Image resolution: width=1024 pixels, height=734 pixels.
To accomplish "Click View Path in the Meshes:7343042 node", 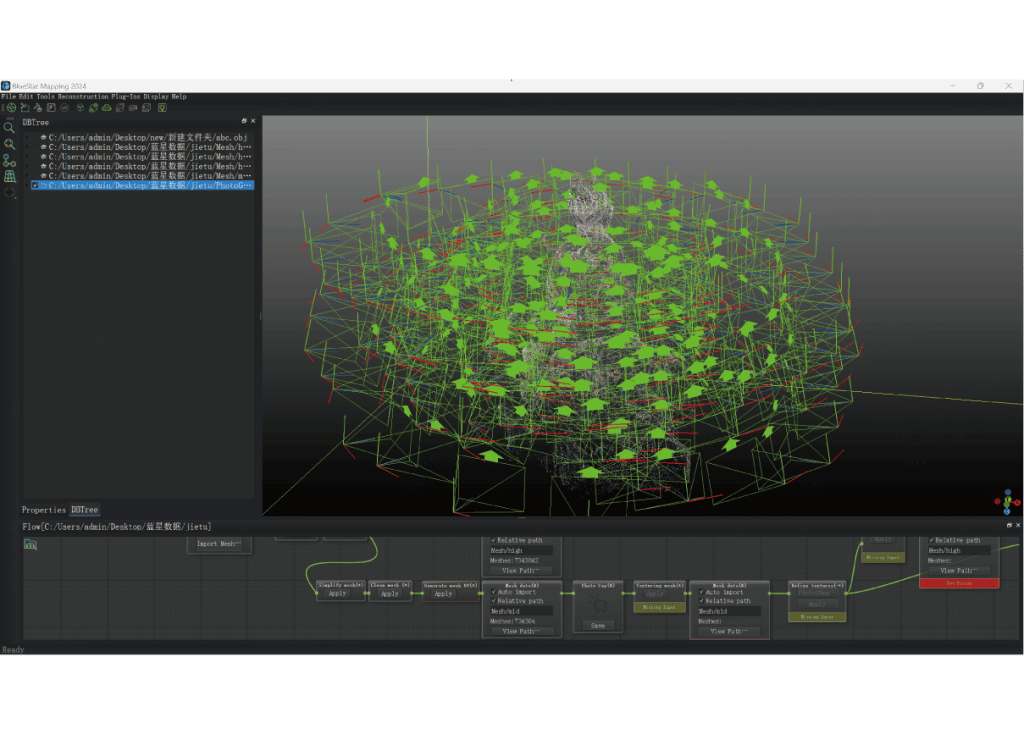I will click(520, 571).
